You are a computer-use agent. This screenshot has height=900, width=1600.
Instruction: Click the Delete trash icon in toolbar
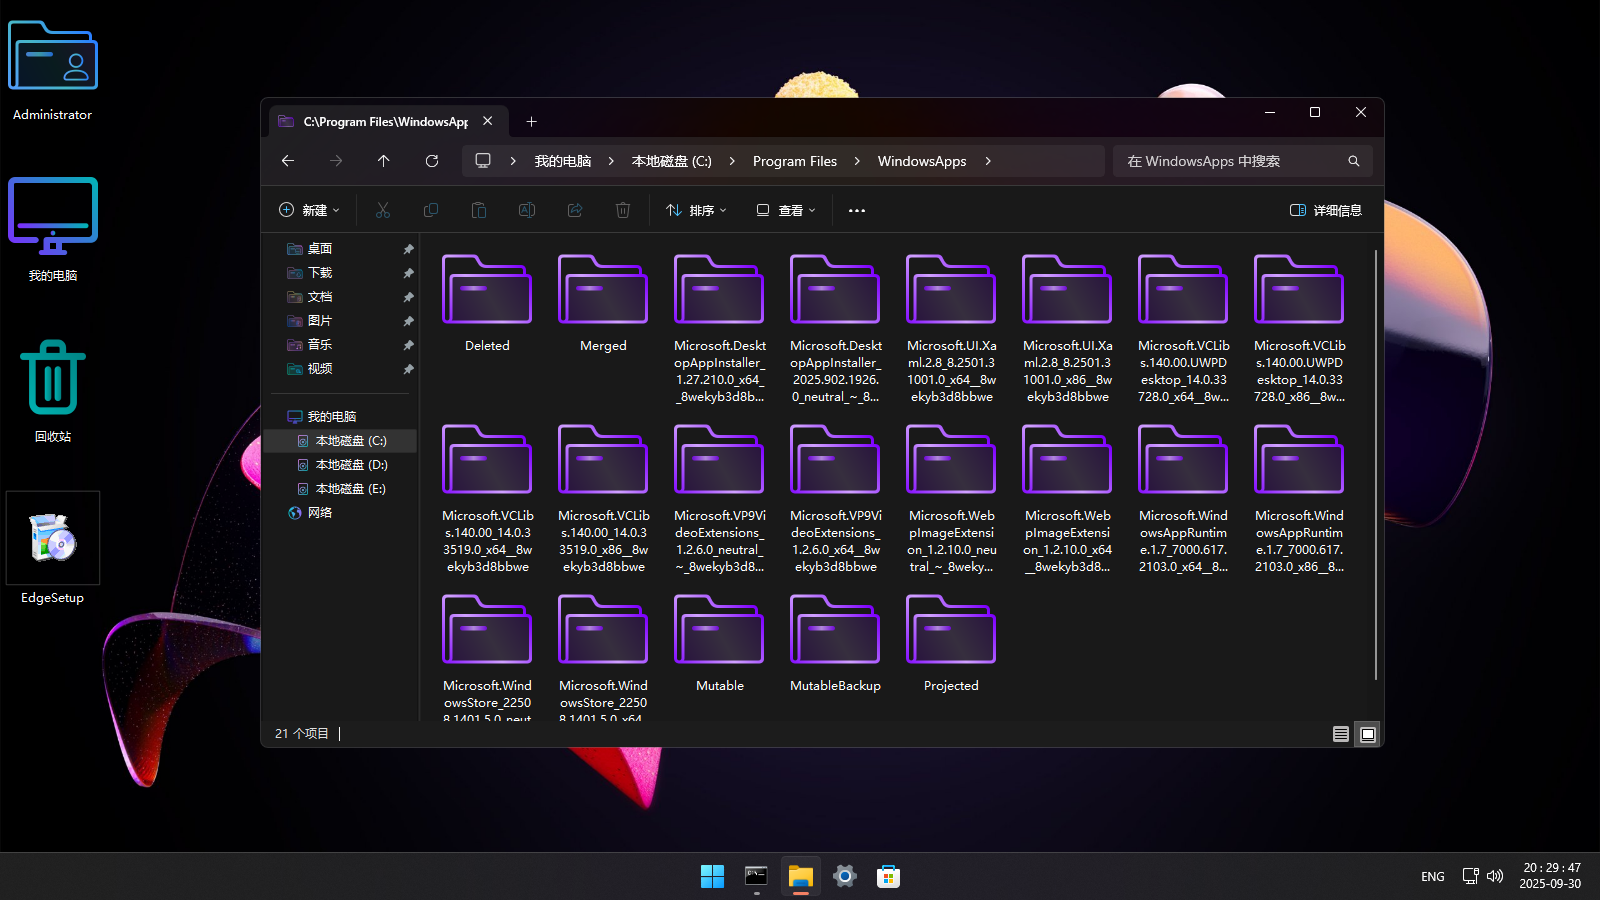click(x=623, y=210)
